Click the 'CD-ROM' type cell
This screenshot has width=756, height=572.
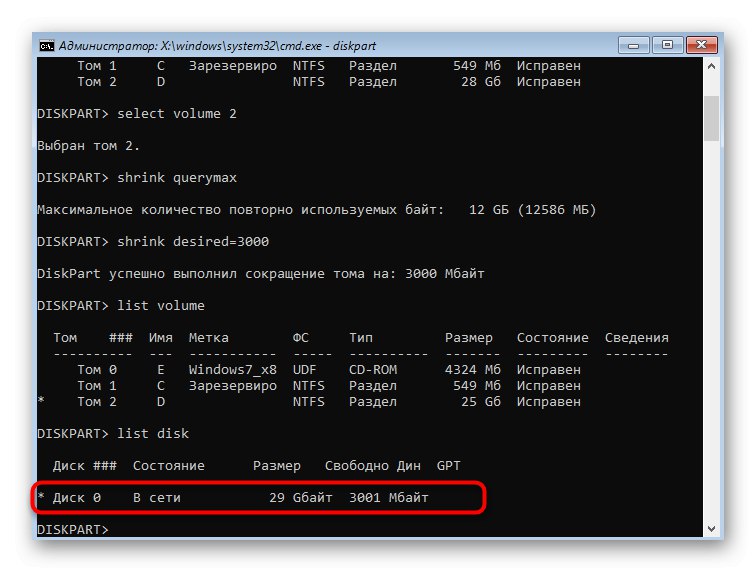pos(373,370)
